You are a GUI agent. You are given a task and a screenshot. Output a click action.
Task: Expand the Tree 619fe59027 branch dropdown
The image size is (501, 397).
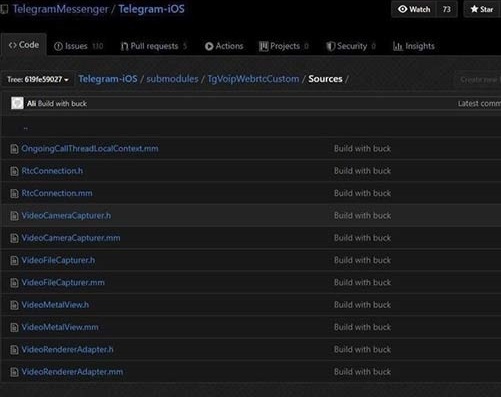pyautogui.click(x=38, y=79)
